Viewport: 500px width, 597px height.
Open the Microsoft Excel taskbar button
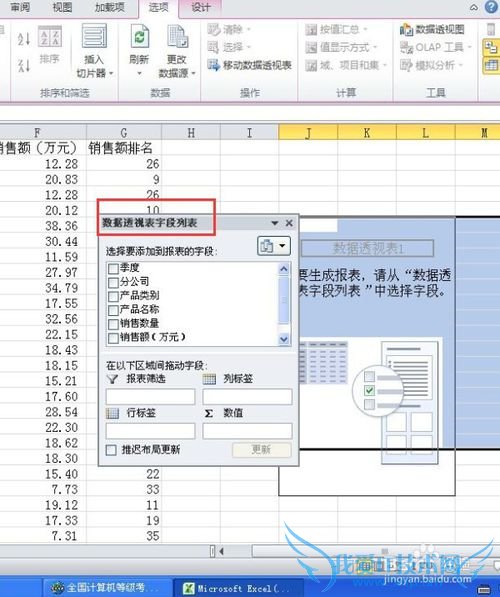[238, 588]
